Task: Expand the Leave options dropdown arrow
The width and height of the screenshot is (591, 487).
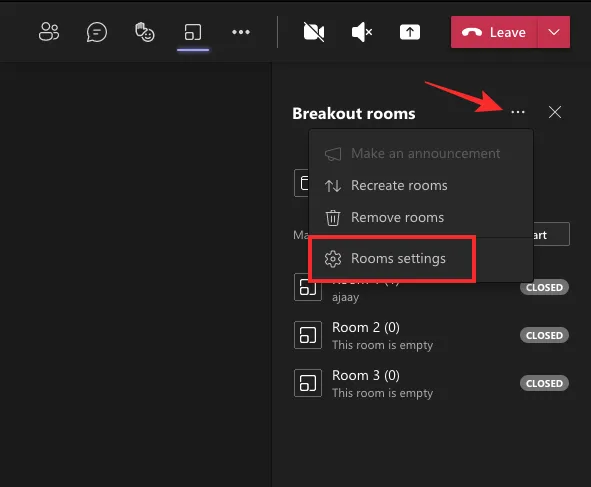Action: pos(554,32)
